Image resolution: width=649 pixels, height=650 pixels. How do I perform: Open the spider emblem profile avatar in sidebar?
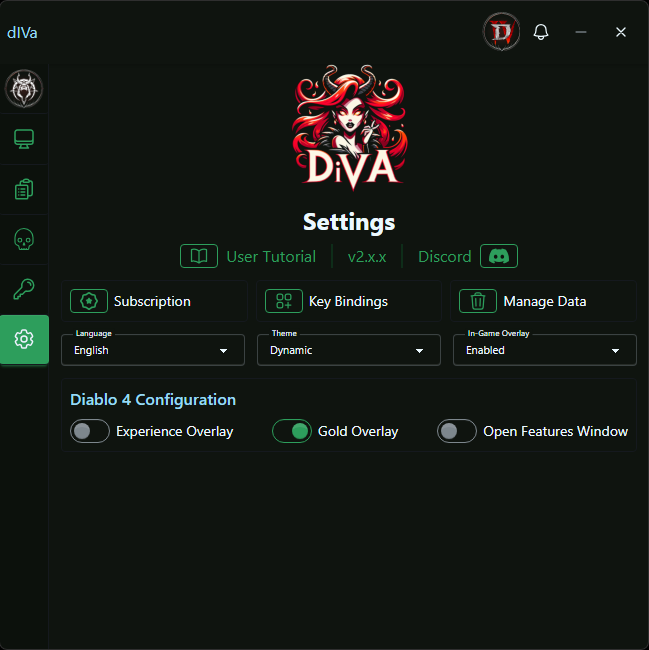24,89
